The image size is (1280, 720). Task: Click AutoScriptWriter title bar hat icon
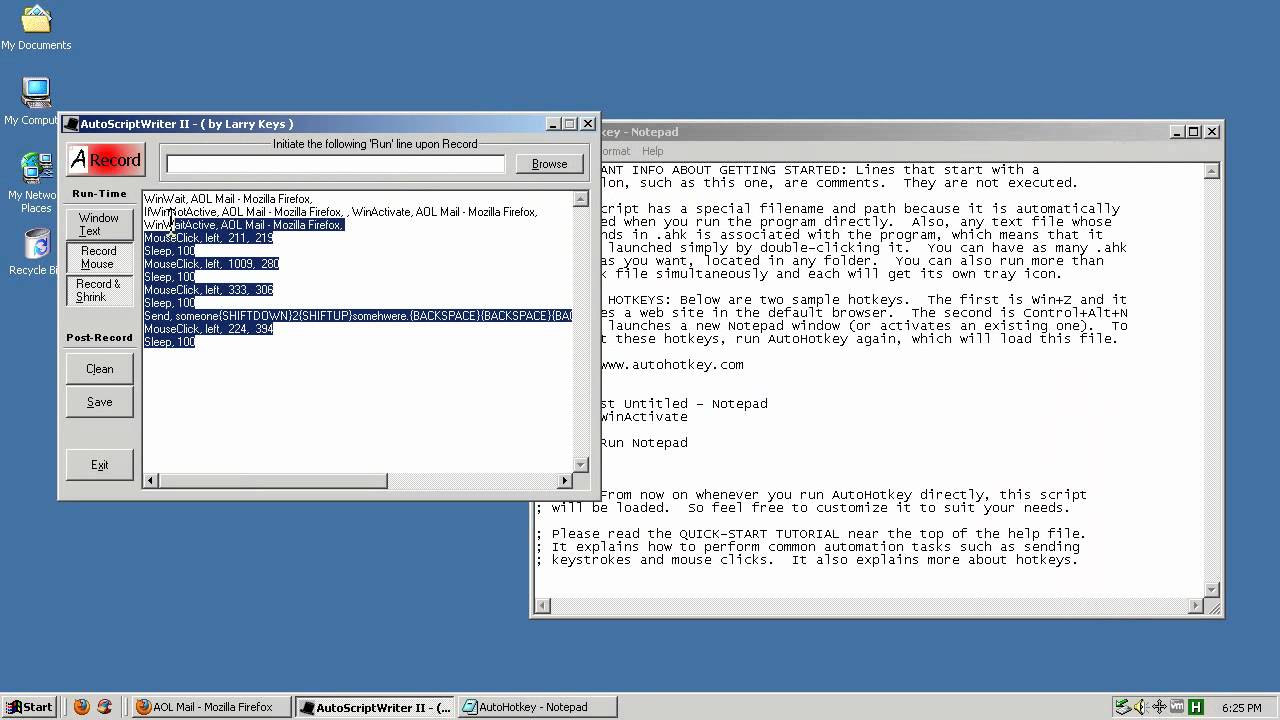click(71, 124)
